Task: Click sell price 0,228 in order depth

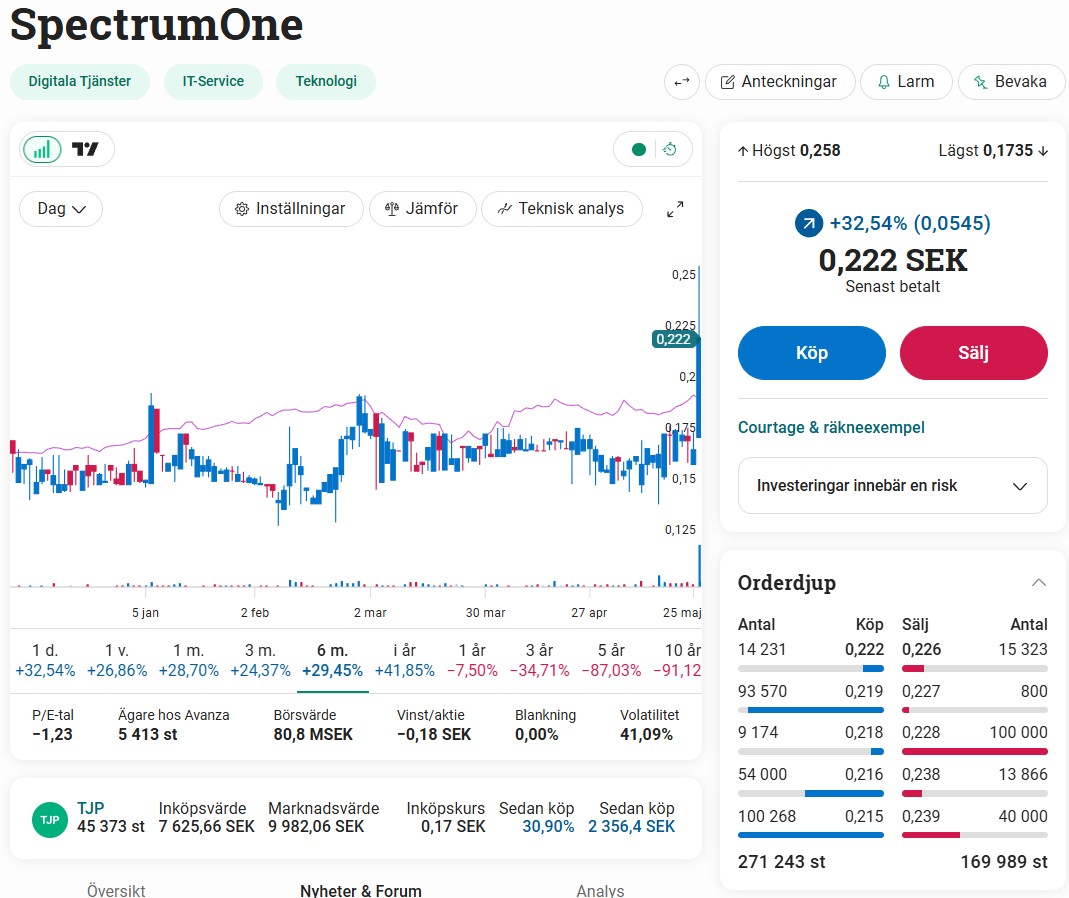Action: click(x=921, y=732)
